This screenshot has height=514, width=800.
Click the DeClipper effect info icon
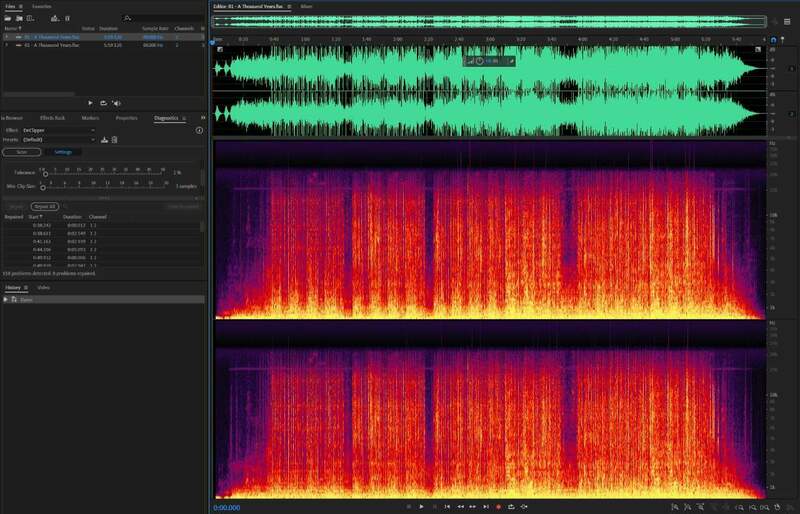(x=199, y=130)
